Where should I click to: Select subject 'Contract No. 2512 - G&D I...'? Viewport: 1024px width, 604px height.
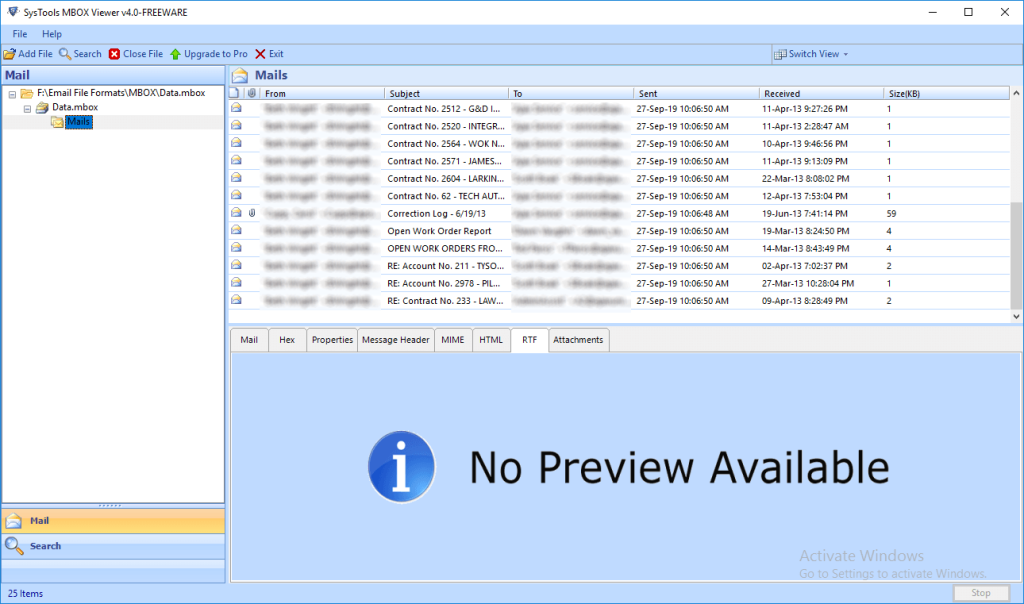pyautogui.click(x=443, y=108)
